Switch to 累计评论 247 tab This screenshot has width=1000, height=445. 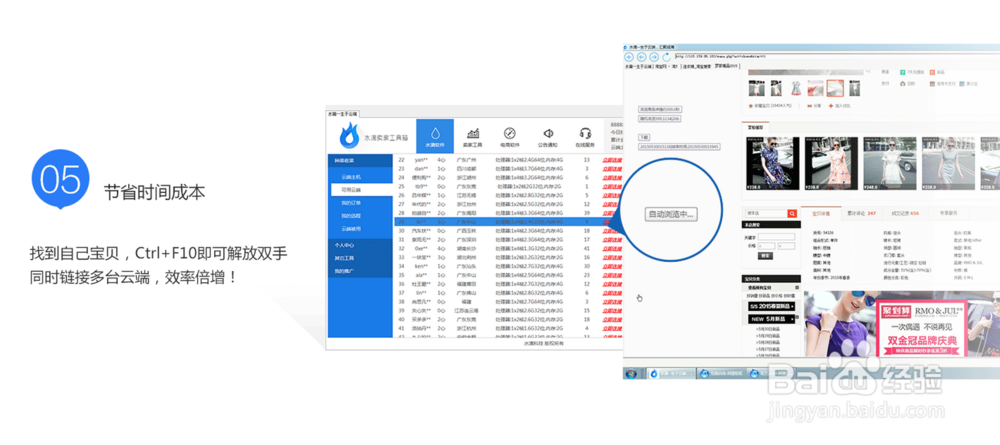click(861, 213)
